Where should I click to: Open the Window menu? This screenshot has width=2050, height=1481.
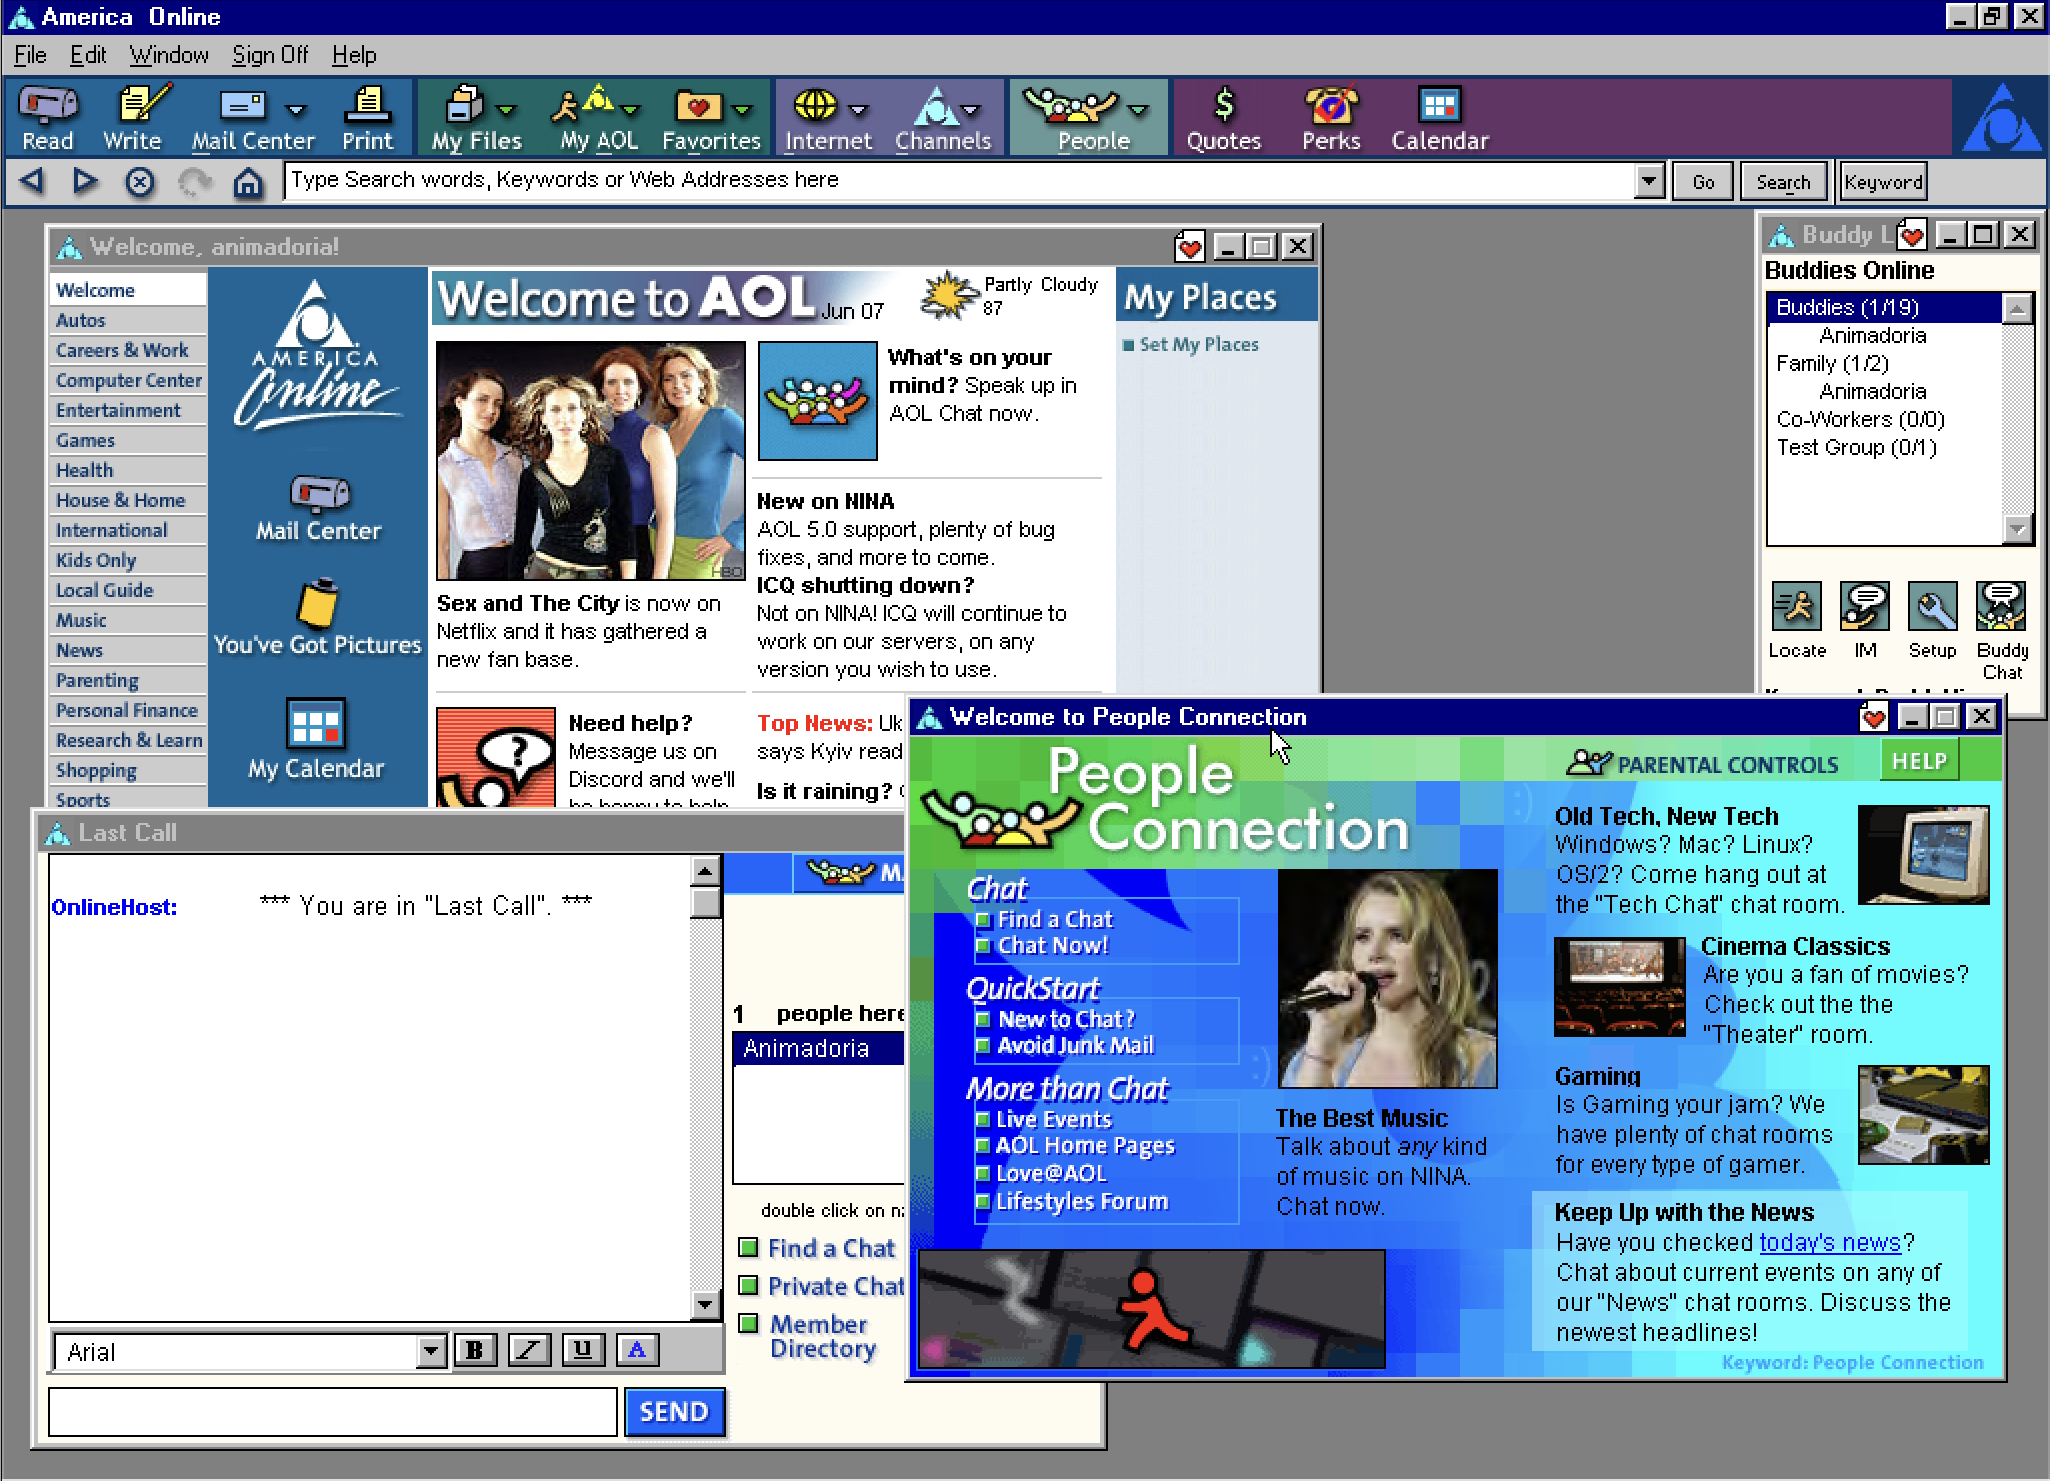click(169, 55)
